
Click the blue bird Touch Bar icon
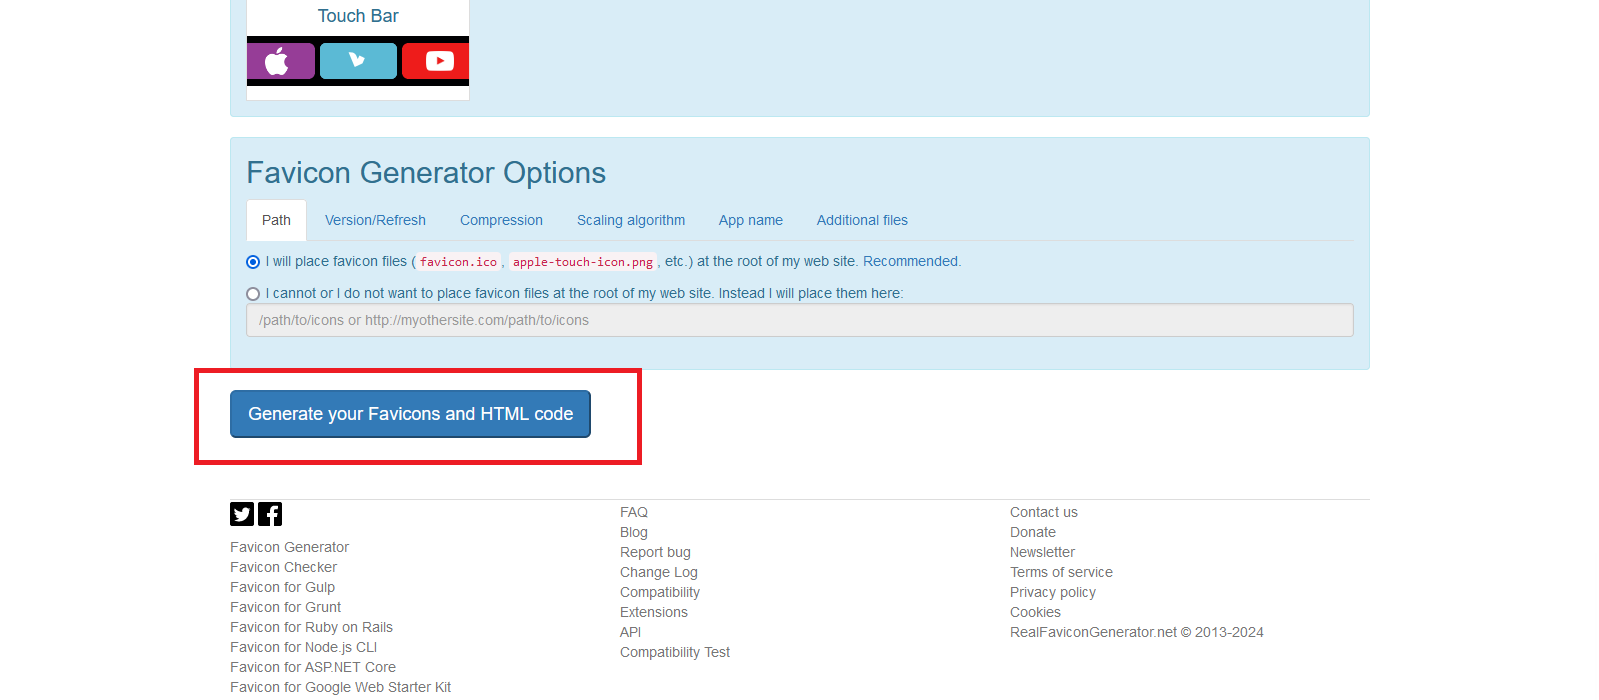[358, 61]
